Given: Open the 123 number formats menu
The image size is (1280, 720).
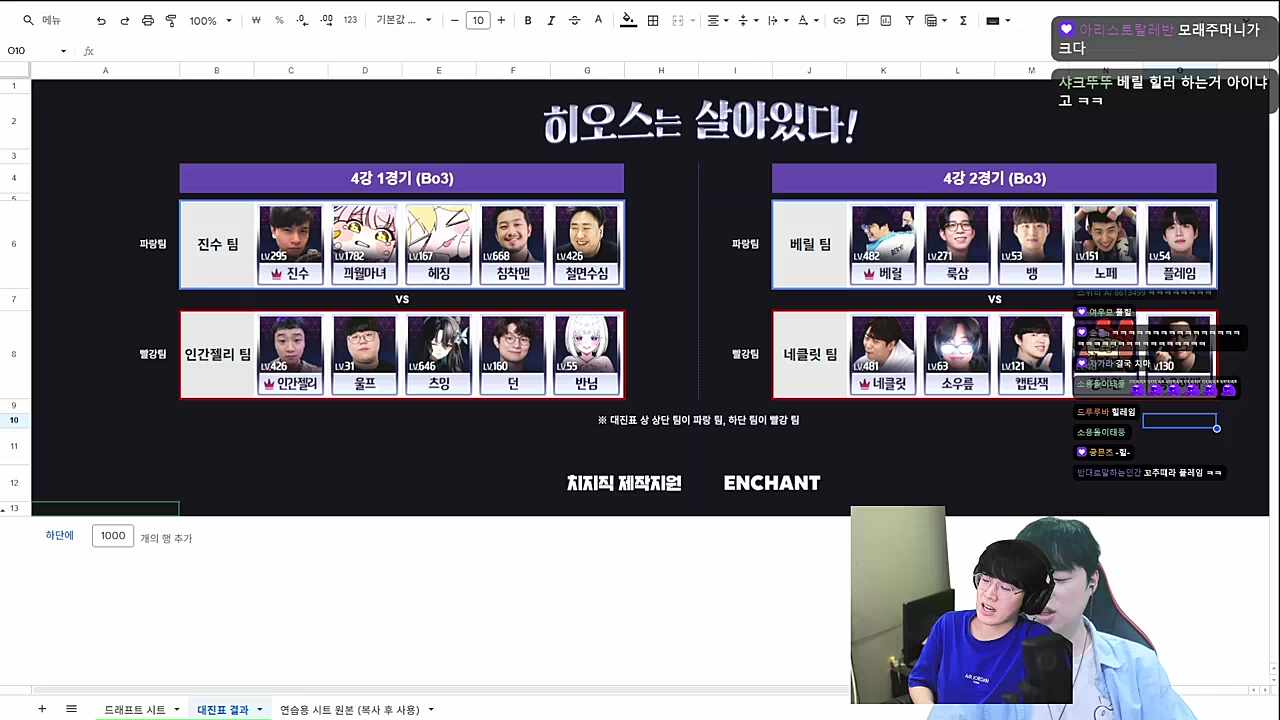Looking at the screenshot, I should (350, 20).
